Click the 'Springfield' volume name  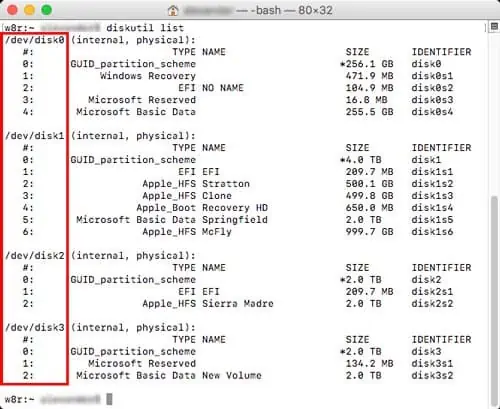click(235, 220)
